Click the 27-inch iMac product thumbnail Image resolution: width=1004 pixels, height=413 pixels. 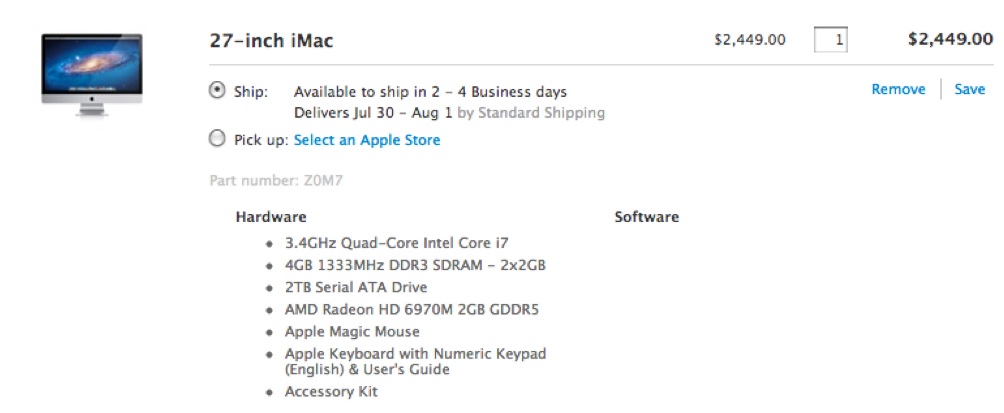92,75
